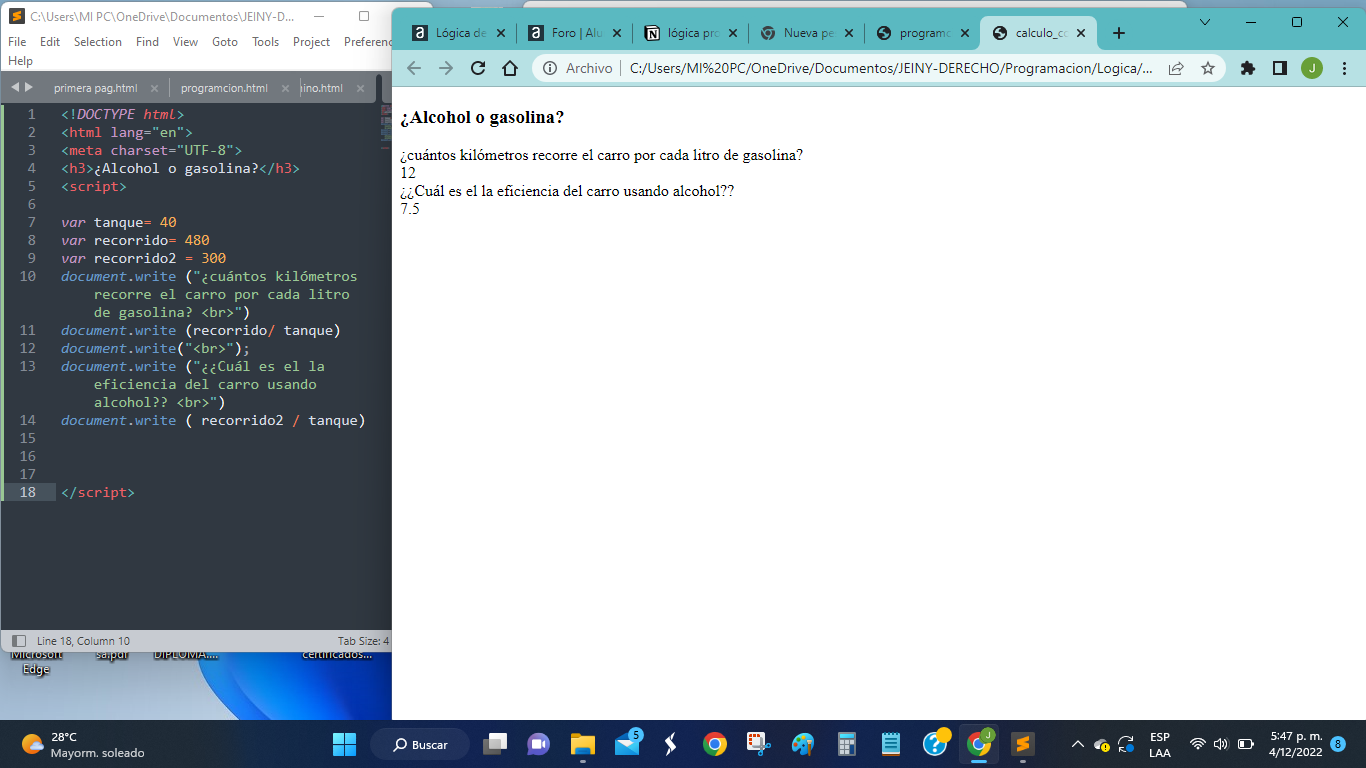This screenshot has width=1366, height=768.
Task: Open Sublime Selection menu
Action: tap(98, 42)
